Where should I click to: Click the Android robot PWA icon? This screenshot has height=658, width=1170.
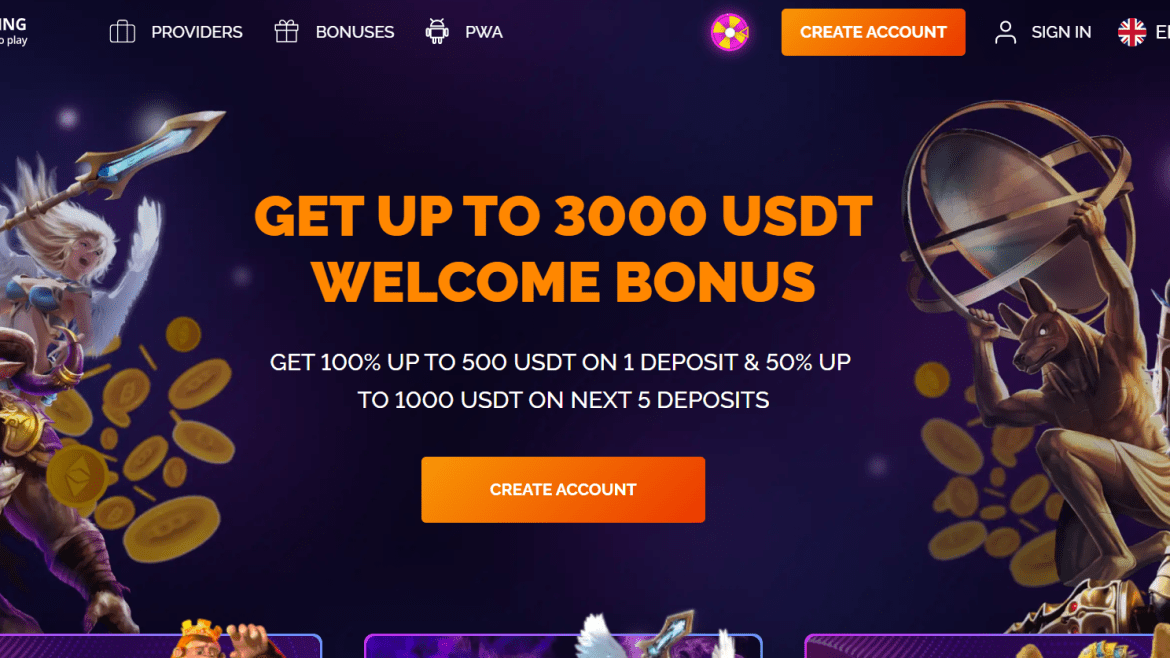(x=437, y=31)
